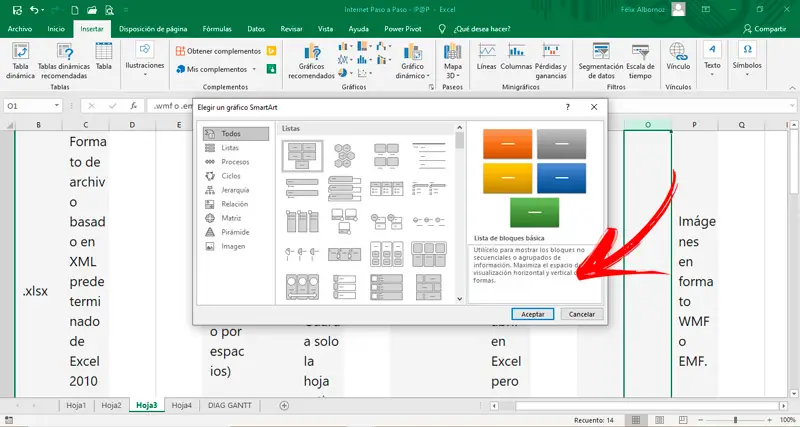This screenshot has width=800, height=427.
Task: Switch to Normal view icon in status bar
Action: 636,420
